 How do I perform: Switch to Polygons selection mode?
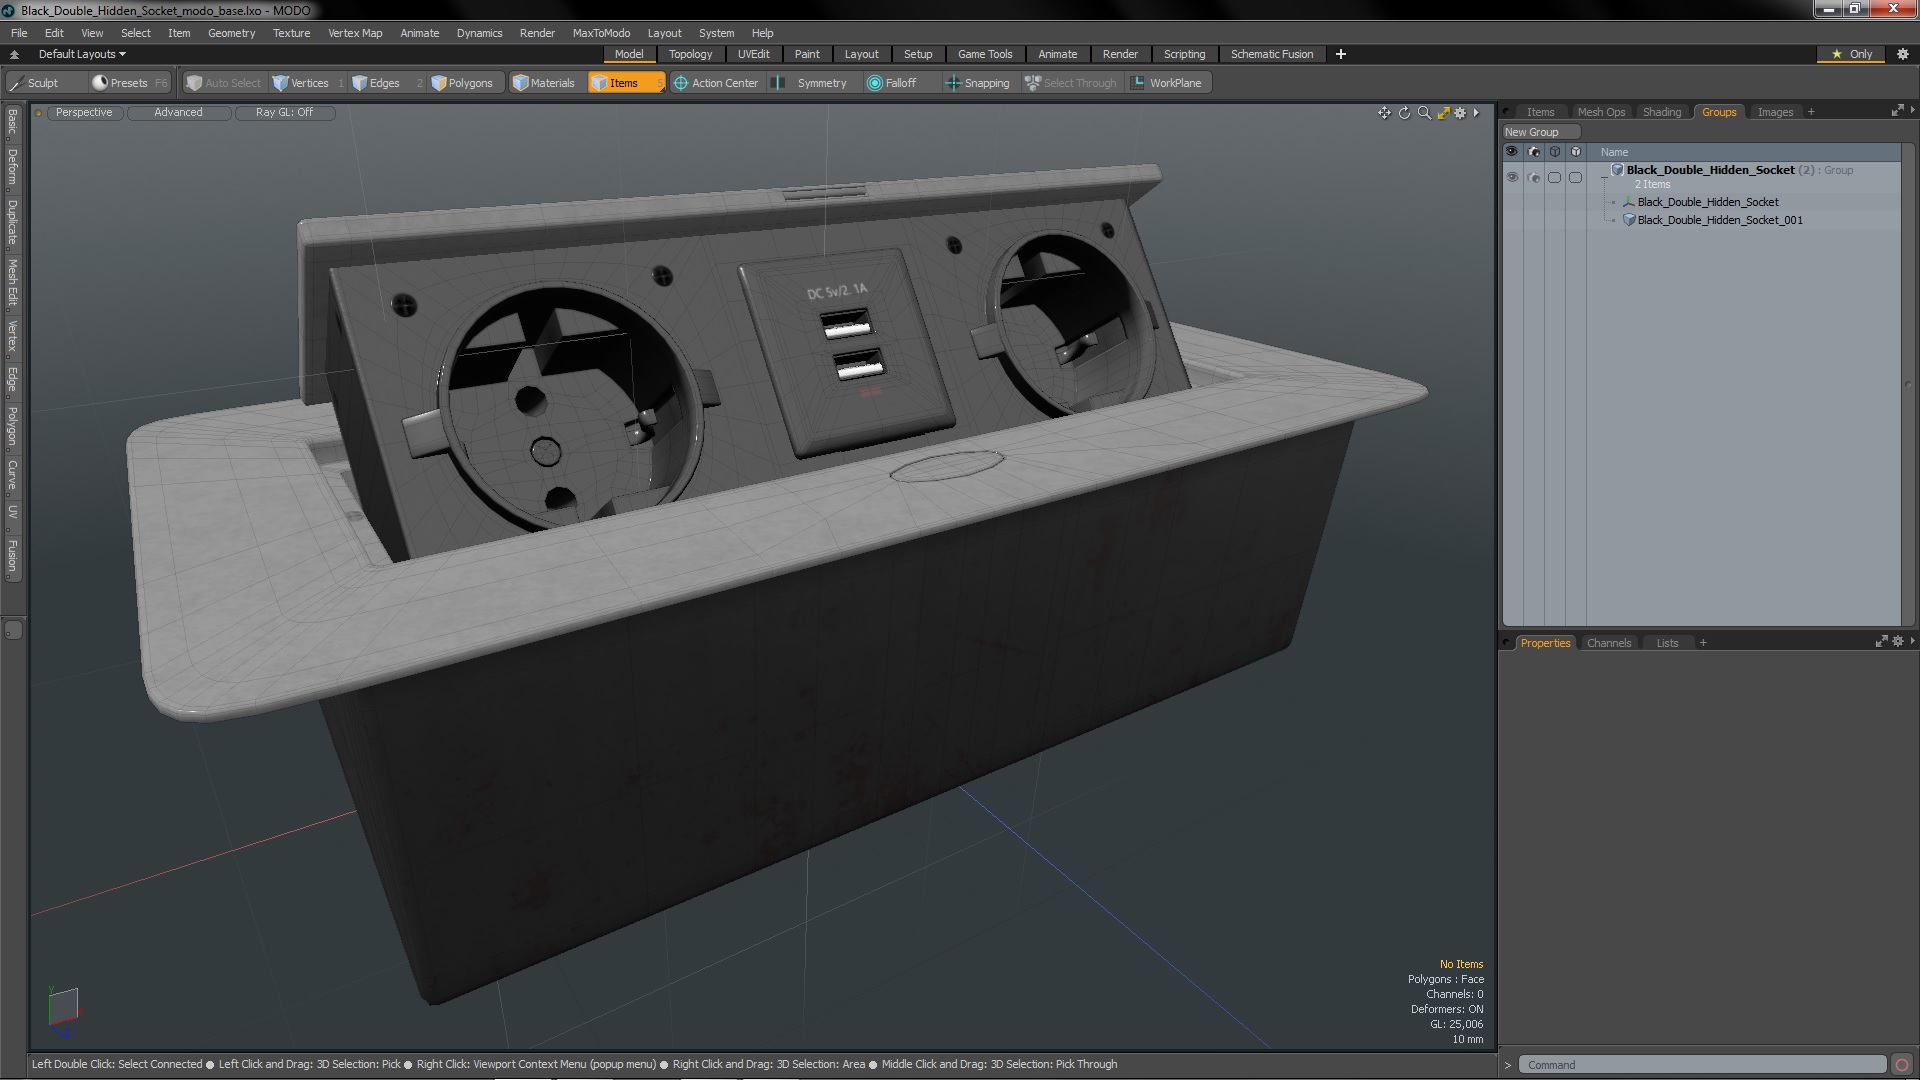coord(462,83)
